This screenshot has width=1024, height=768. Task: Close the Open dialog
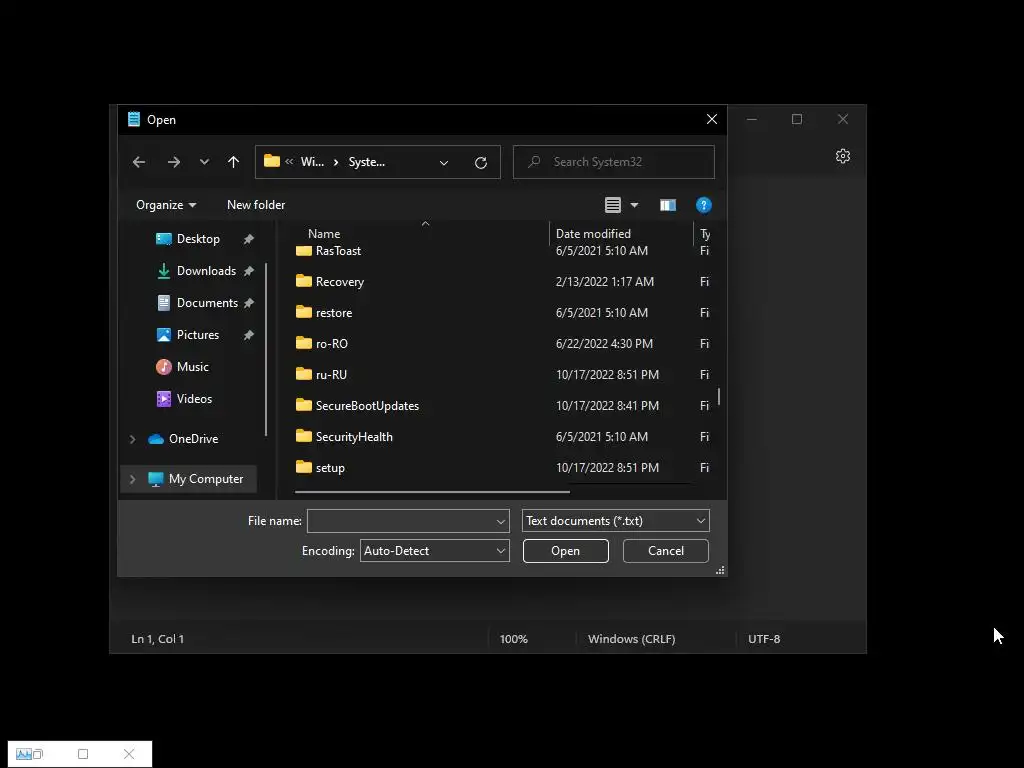[x=712, y=120]
